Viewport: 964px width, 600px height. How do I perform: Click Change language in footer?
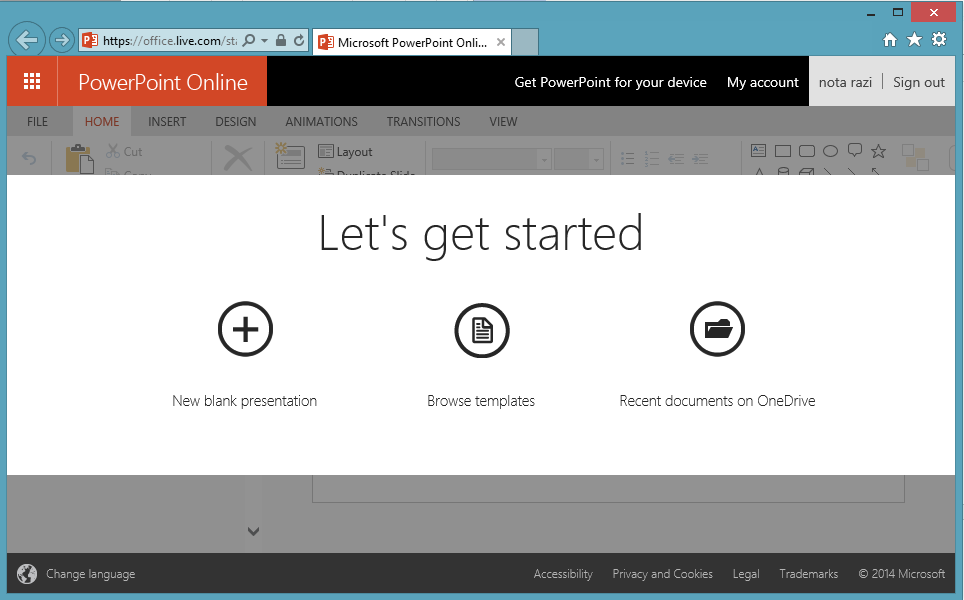coord(90,574)
